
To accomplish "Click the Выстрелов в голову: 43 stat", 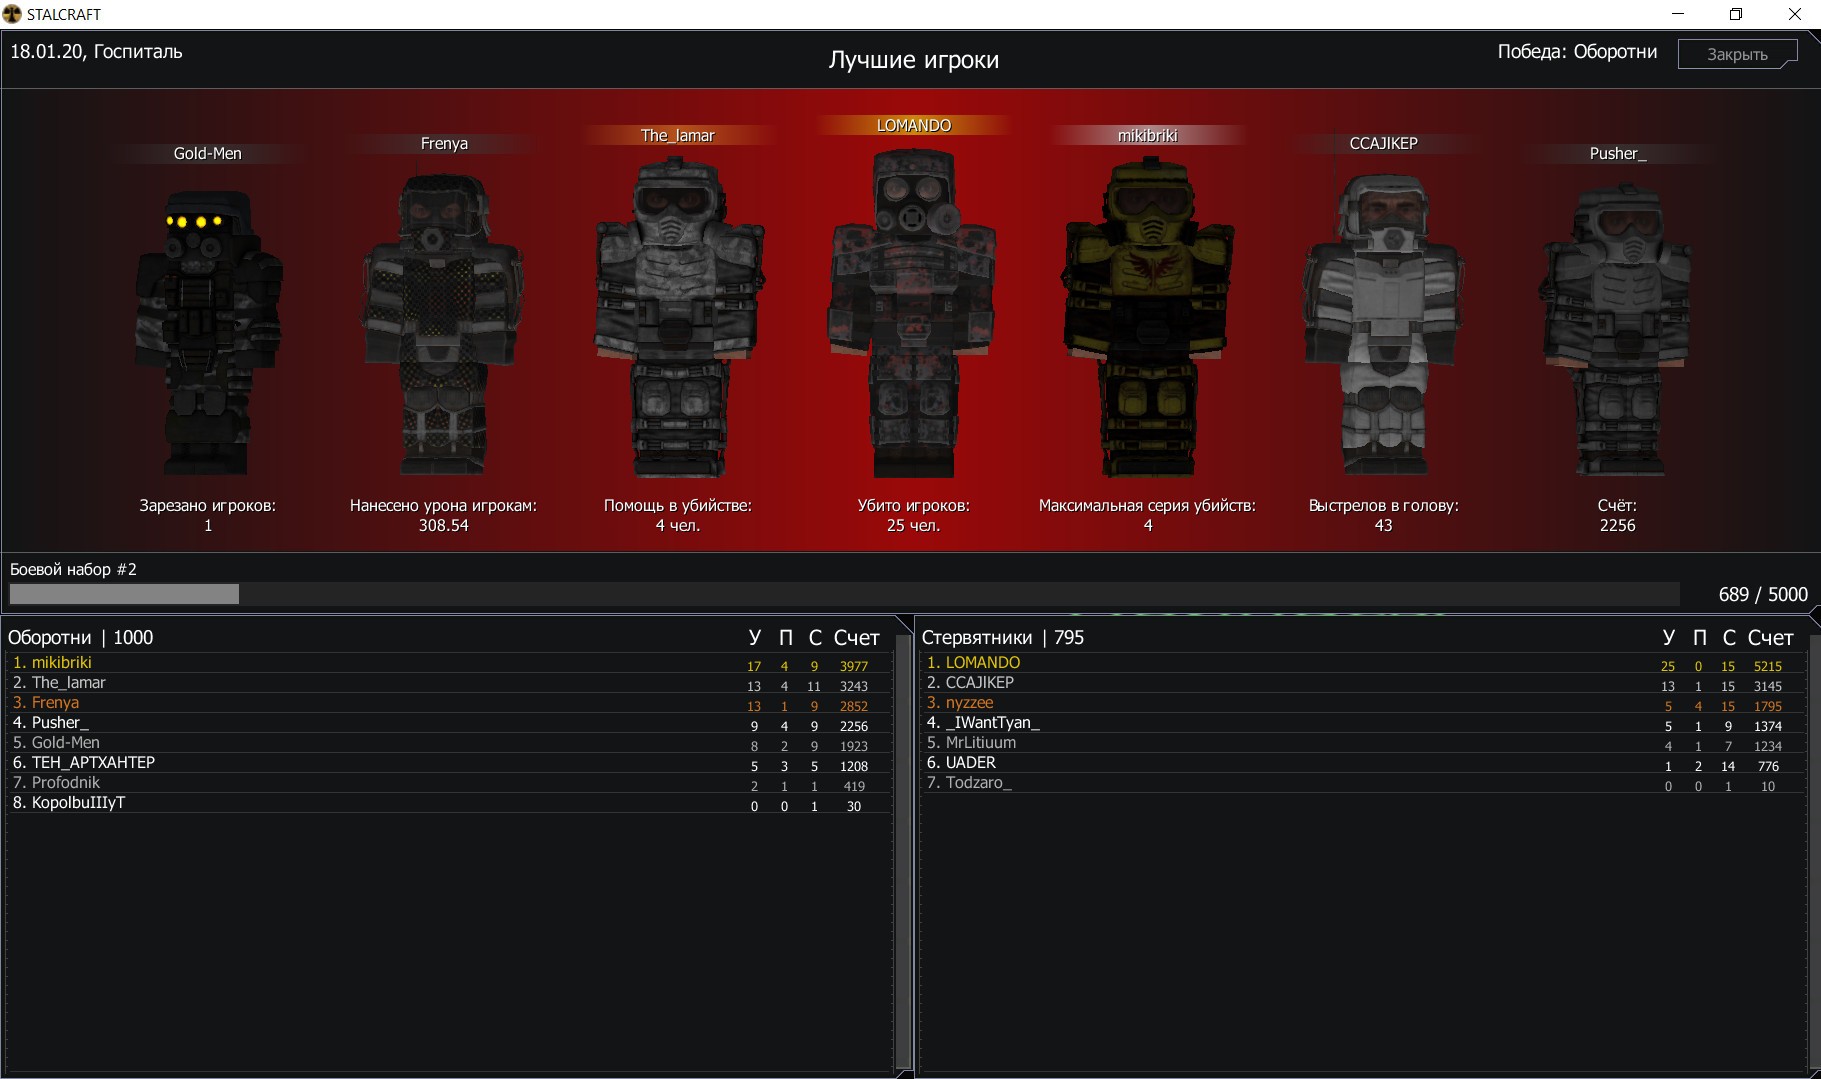I will click(x=1383, y=515).
